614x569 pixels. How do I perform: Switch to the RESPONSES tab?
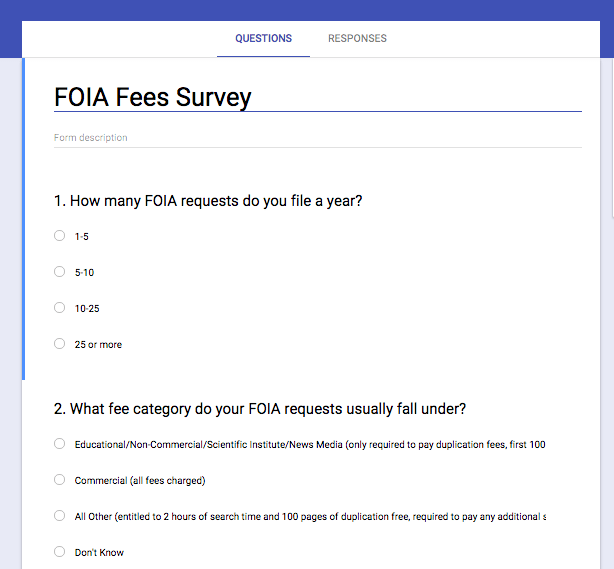(357, 39)
